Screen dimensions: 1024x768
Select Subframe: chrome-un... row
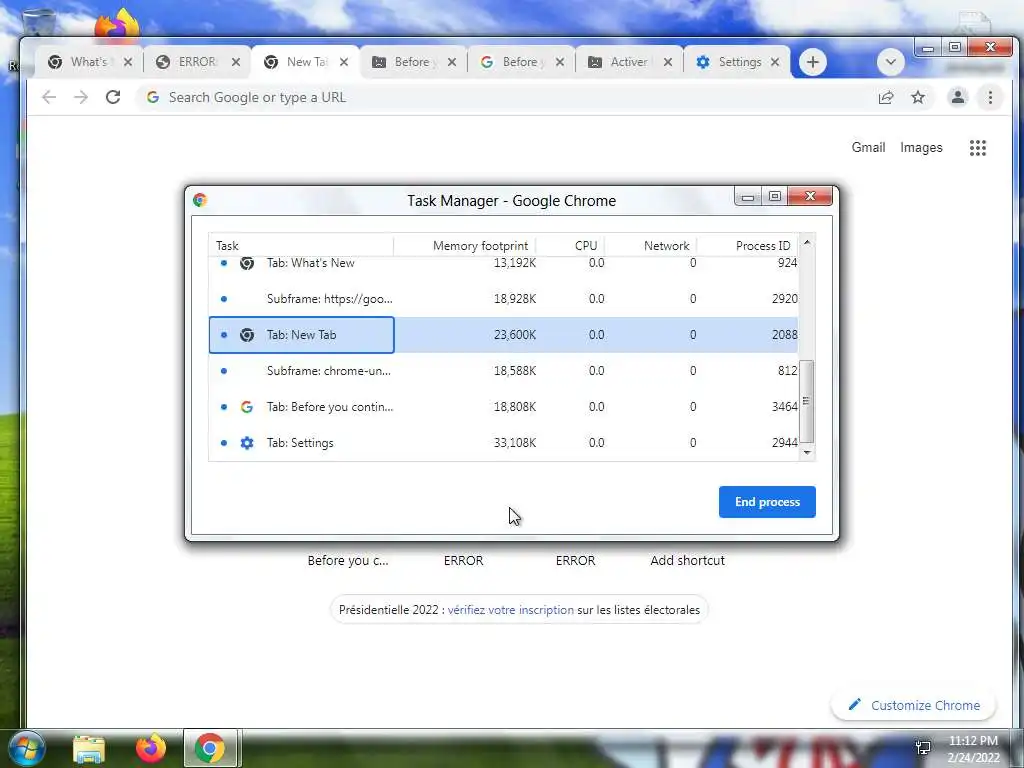(x=504, y=371)
